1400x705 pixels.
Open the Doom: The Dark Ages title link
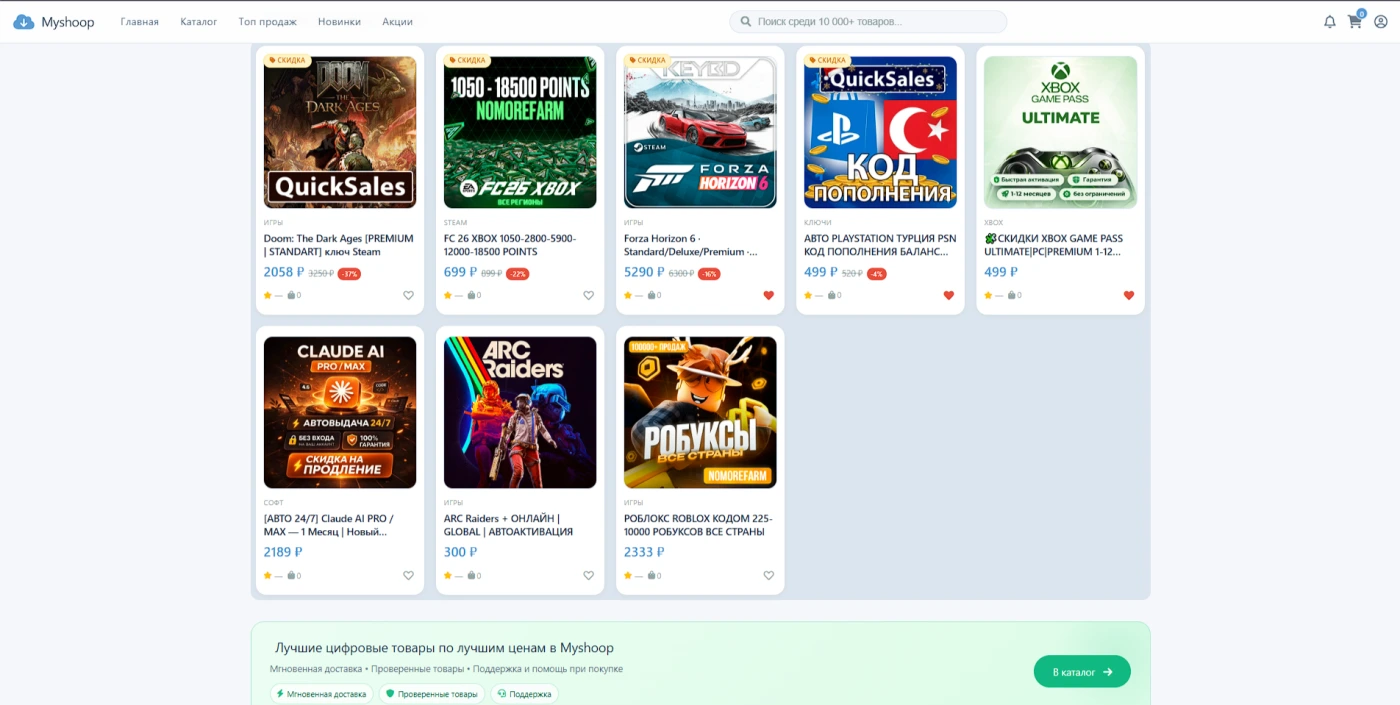(338, 245)
